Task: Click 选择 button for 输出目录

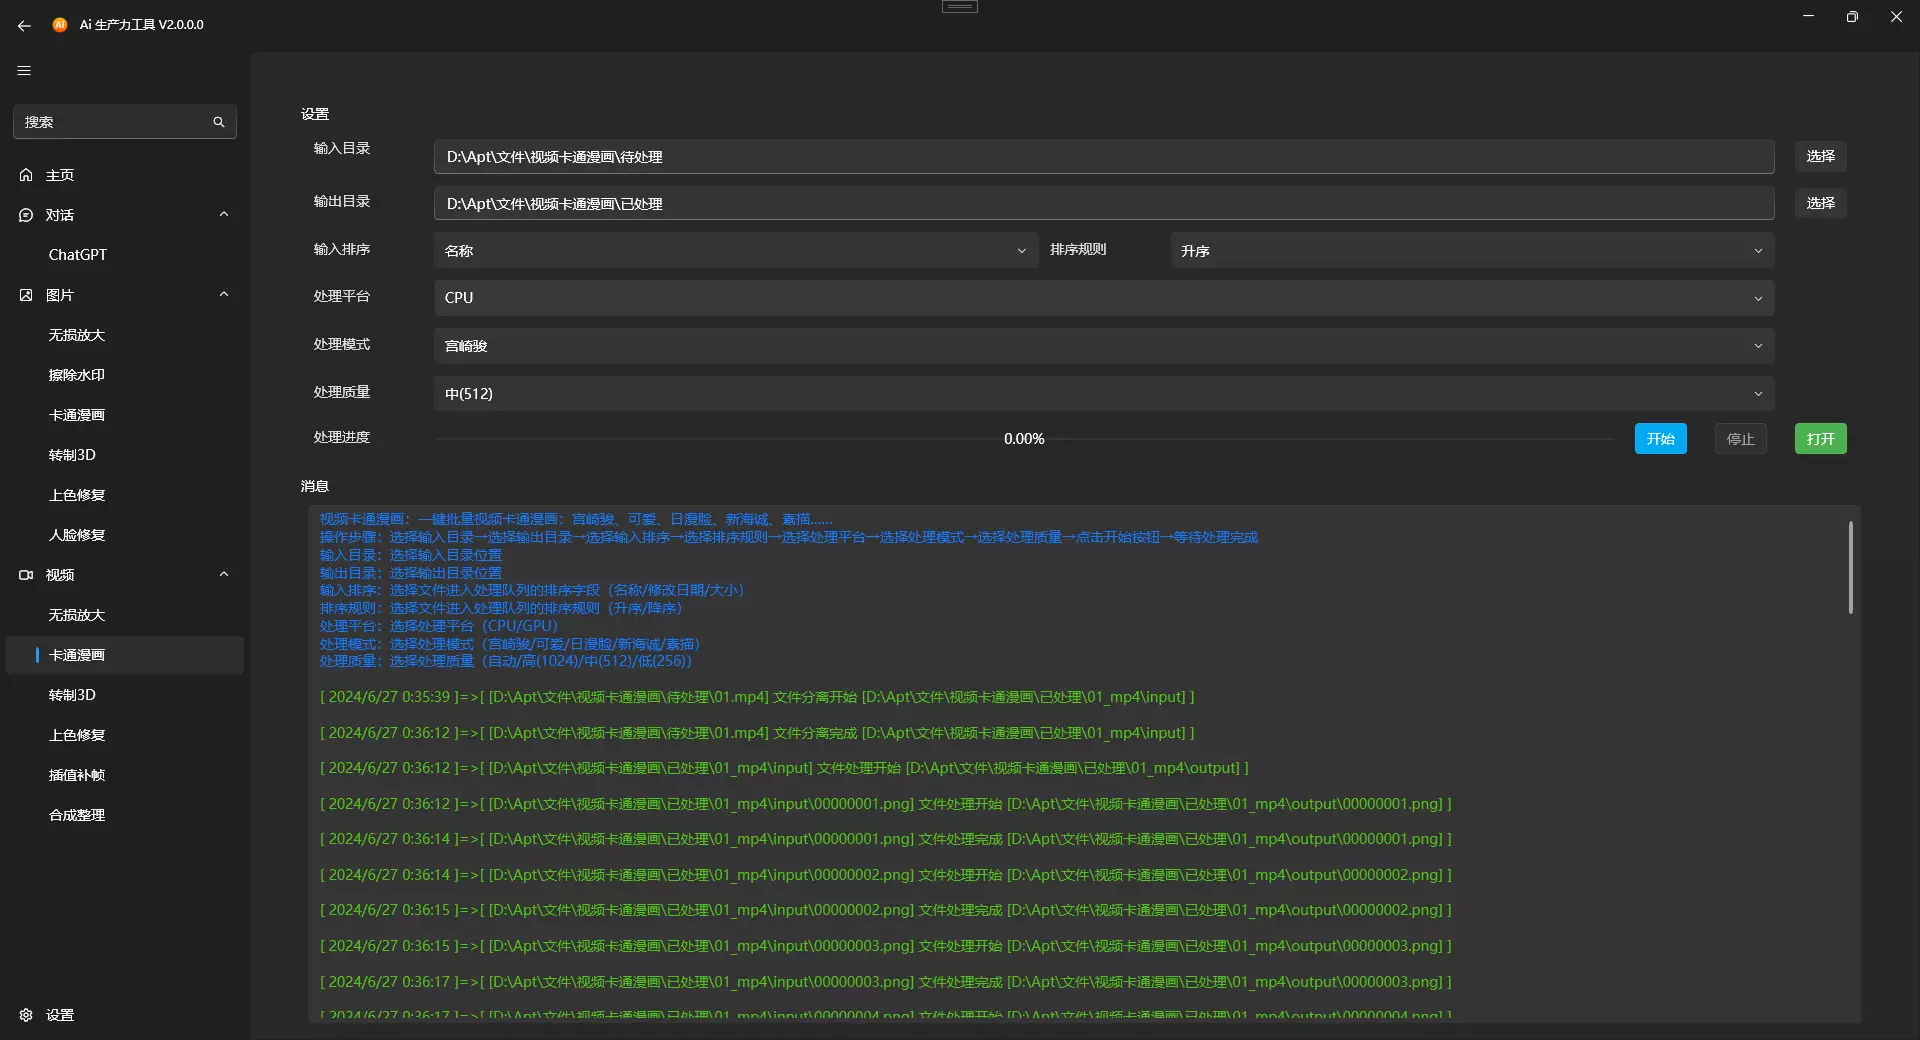Action: click(x=1820, y=203)
